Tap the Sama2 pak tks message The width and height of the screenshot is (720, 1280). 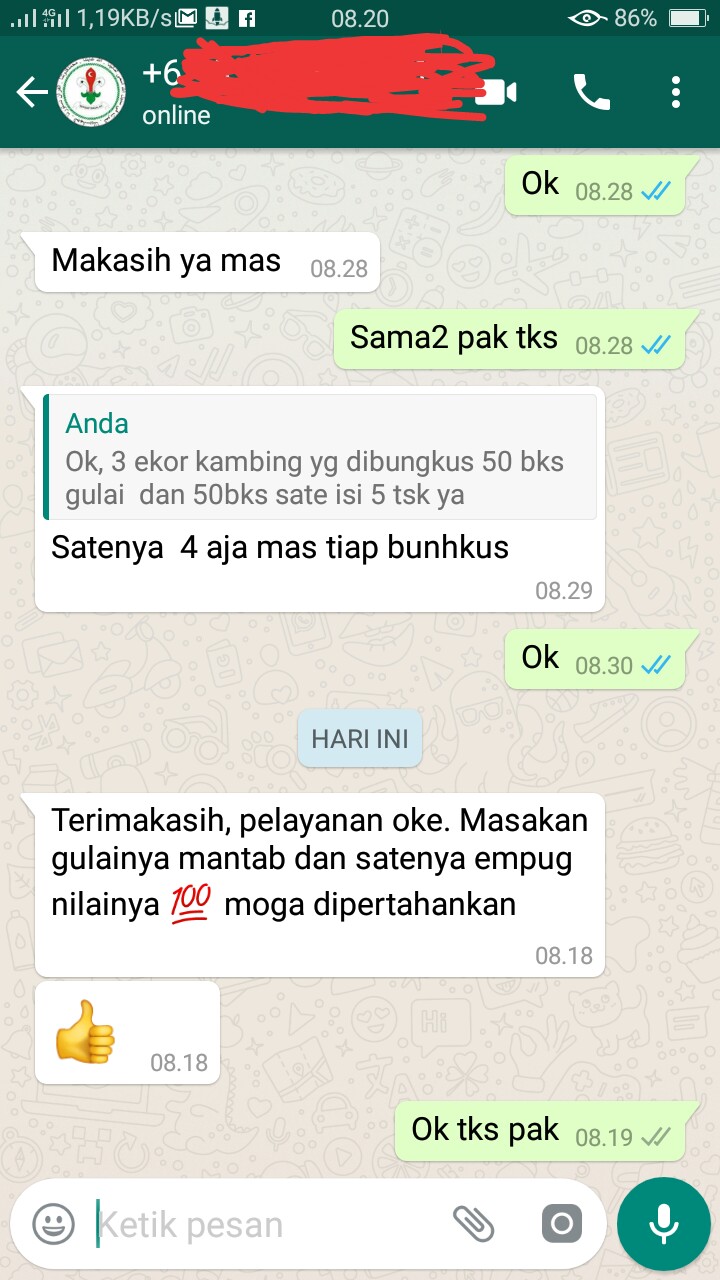pyautogui.click(x=509, y=339)
